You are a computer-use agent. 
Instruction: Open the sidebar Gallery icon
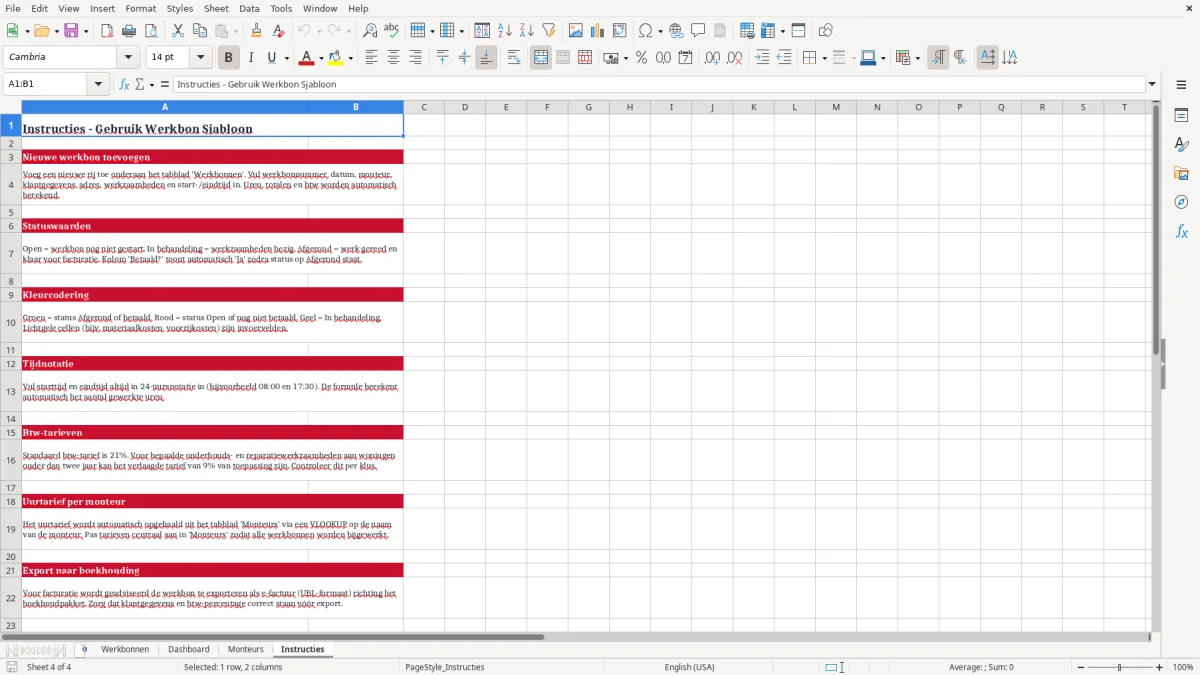[1181, 173]
